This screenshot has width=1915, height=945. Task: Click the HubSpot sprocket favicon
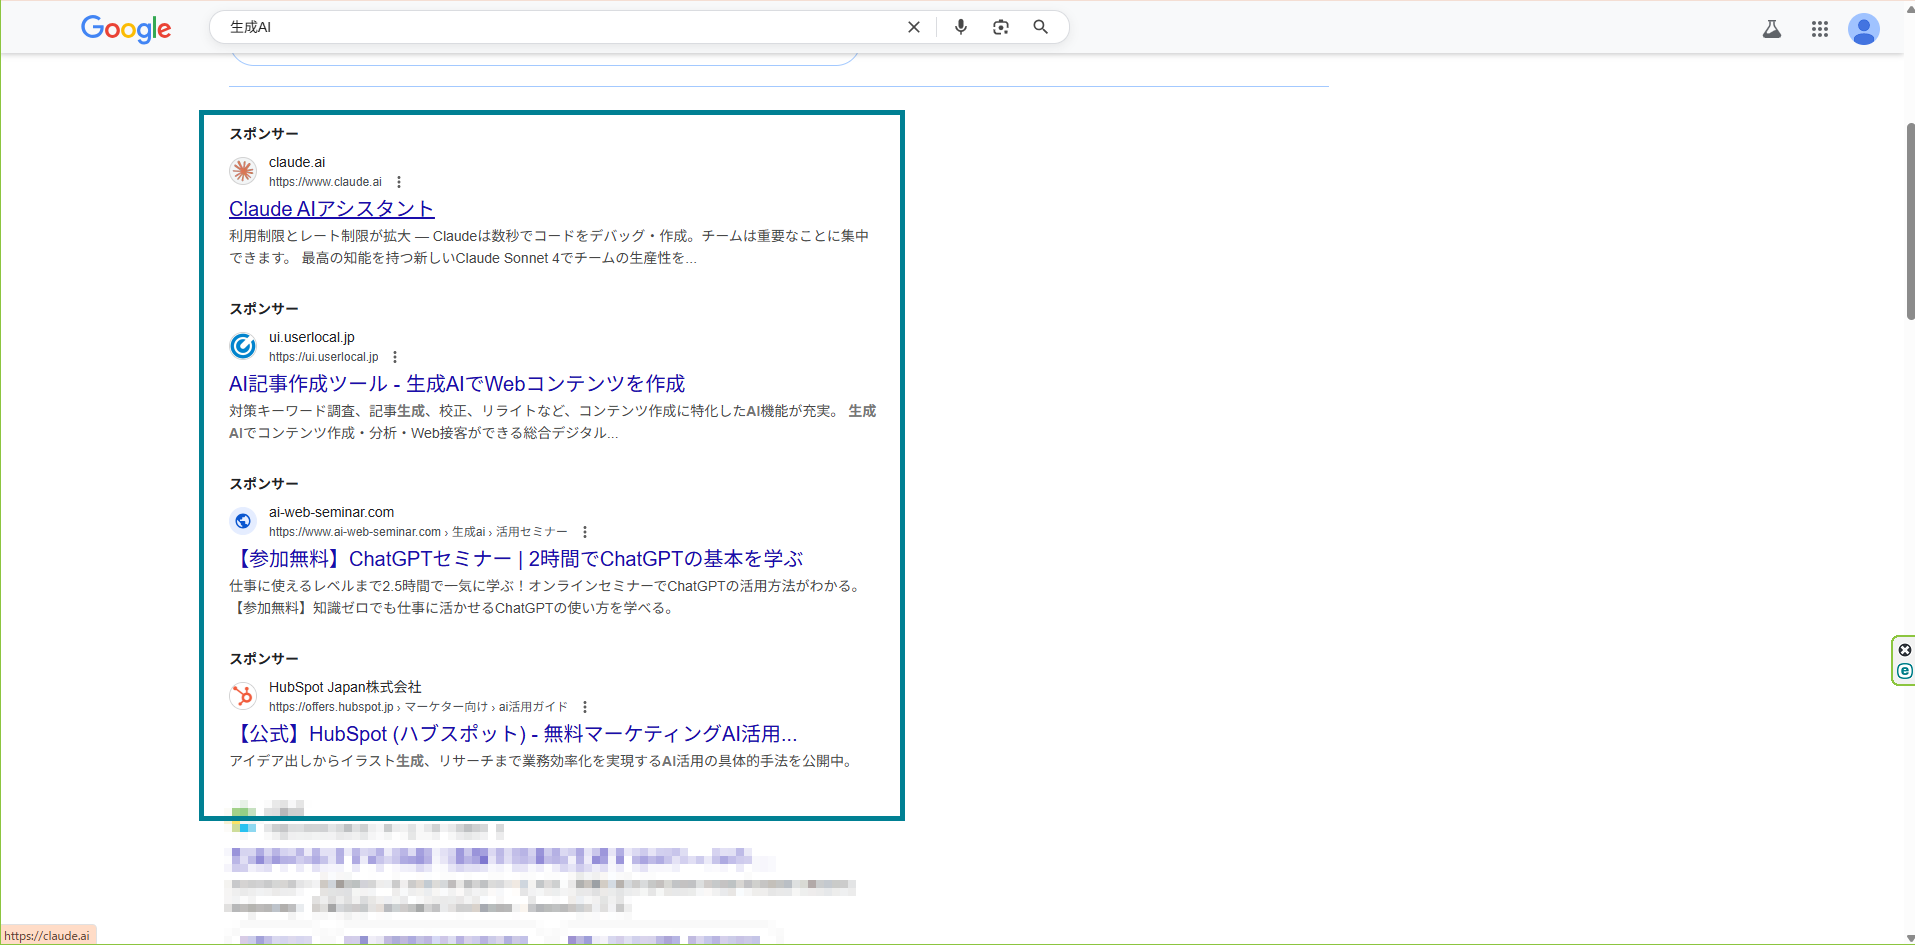[x=243, y=696]
